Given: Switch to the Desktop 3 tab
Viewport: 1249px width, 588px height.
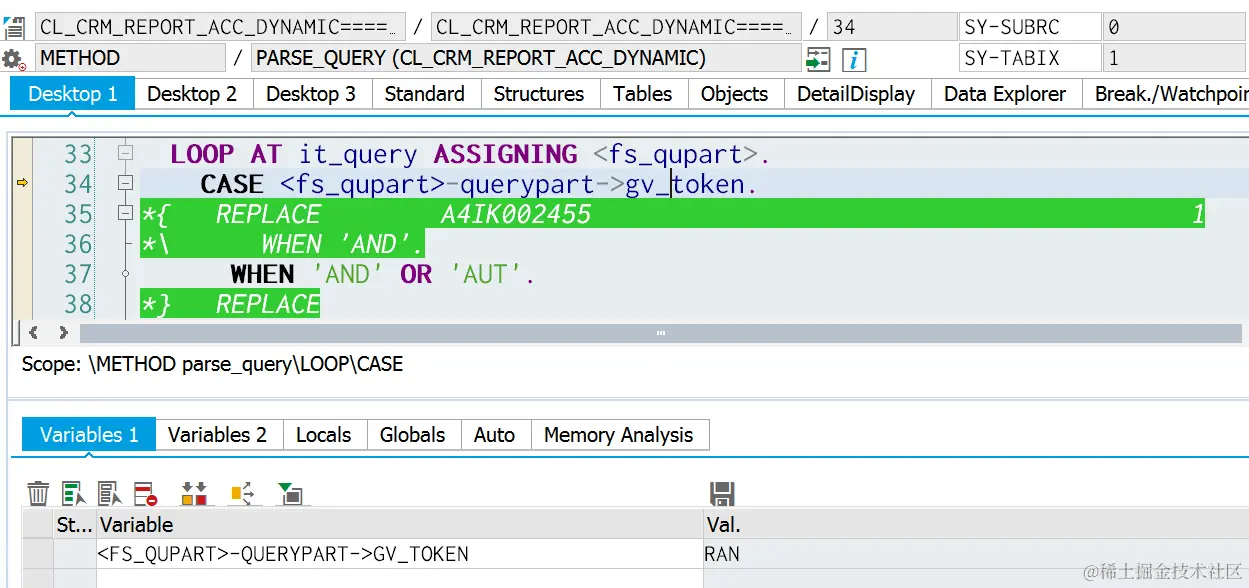Looking at the screenshot, I should [x=311, y=94].
